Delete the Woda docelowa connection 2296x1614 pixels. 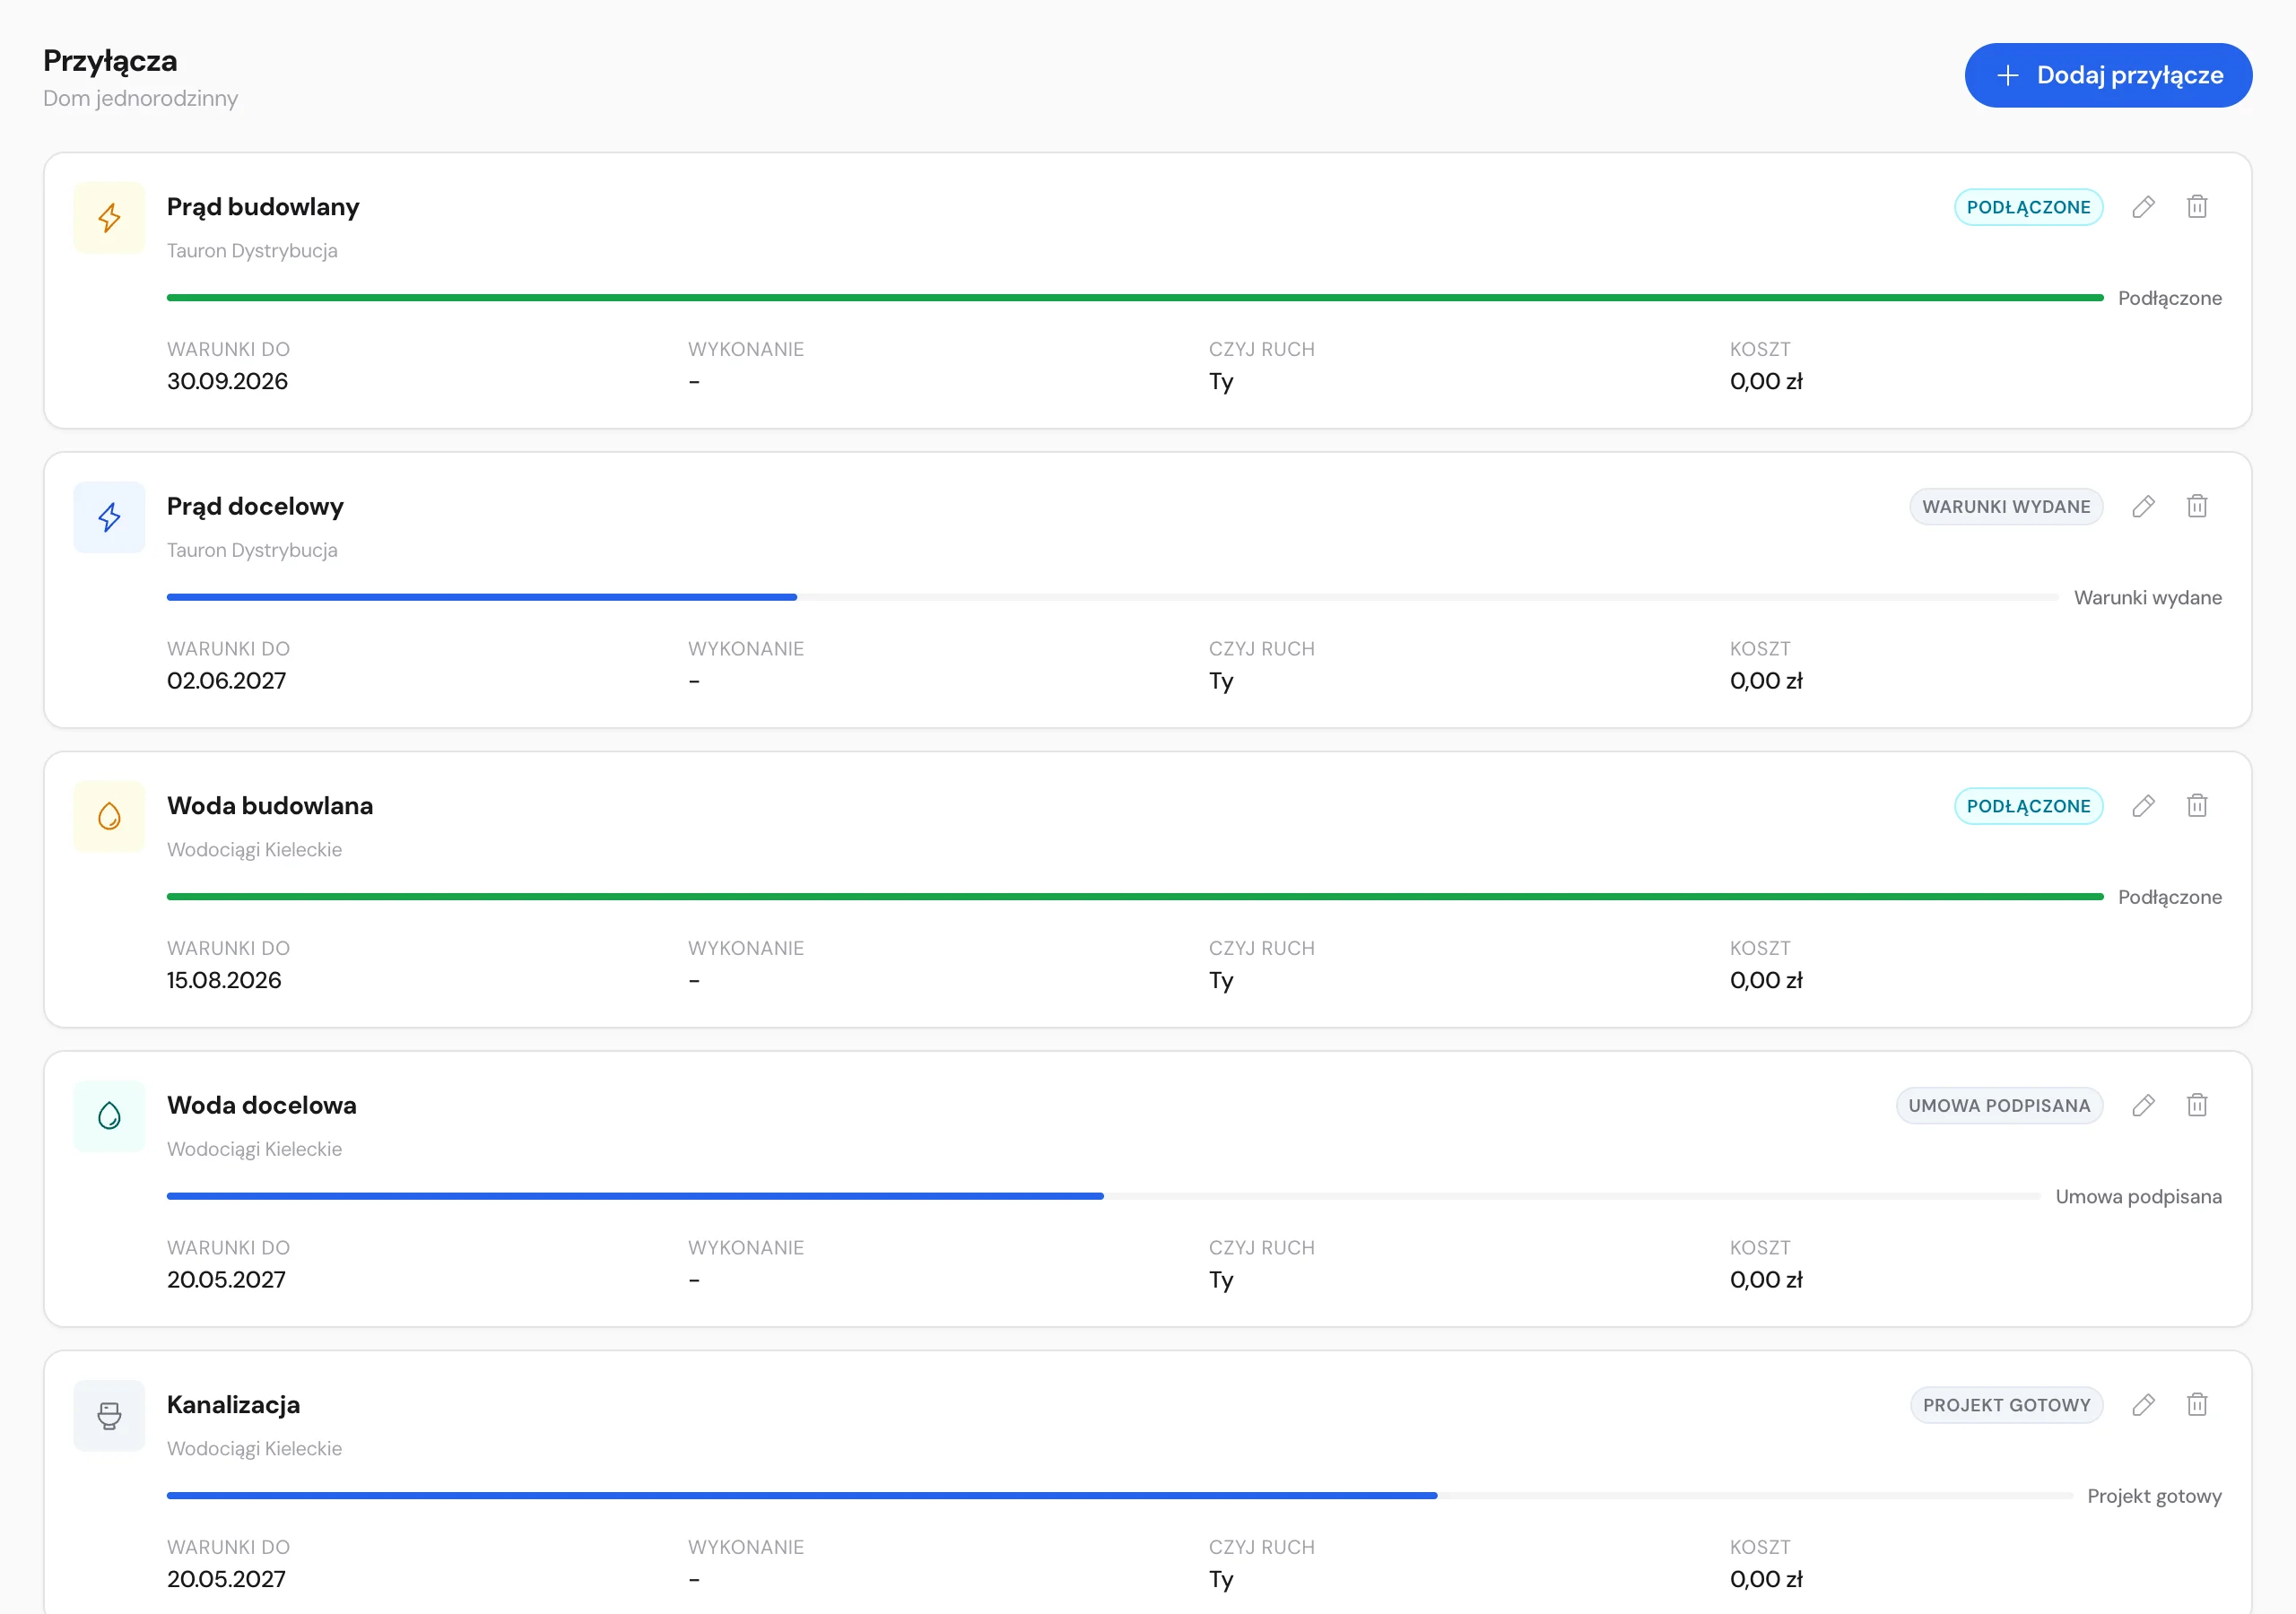pos(2197,1105)
